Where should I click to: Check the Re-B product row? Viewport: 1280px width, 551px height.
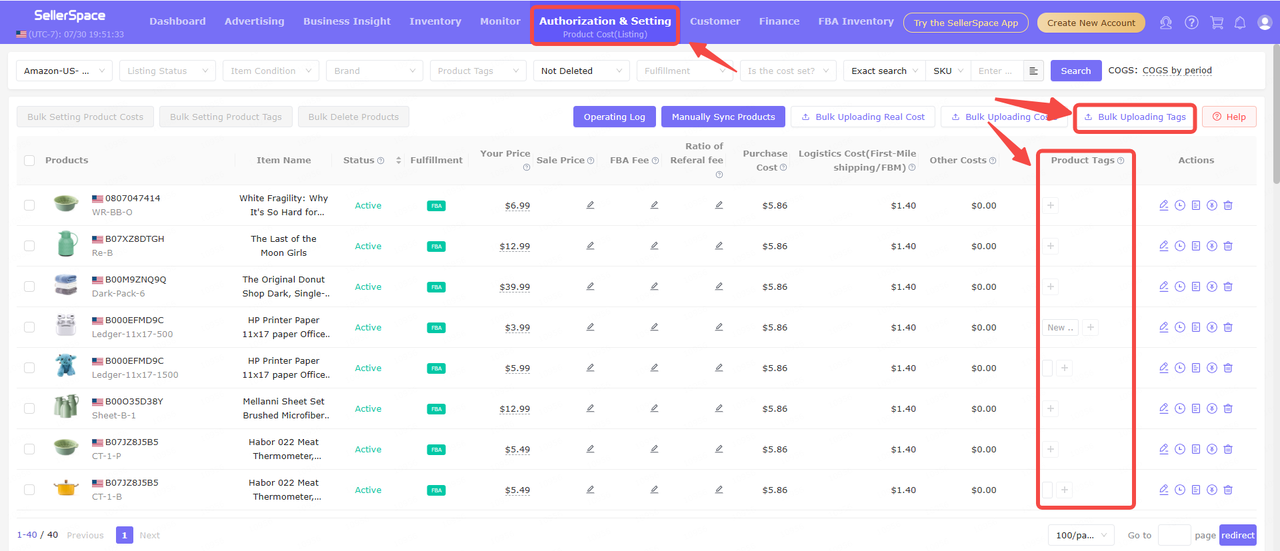[29, 246]
